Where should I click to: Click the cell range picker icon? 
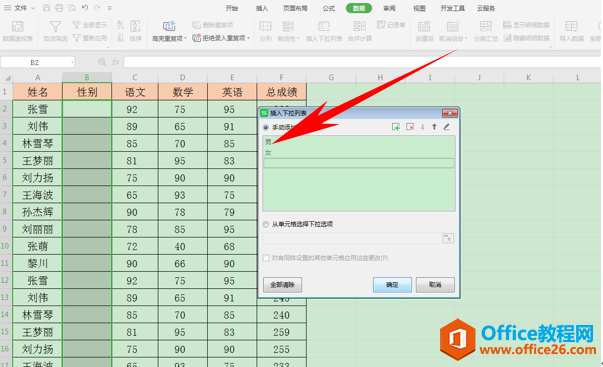click(x=448, y=238)
